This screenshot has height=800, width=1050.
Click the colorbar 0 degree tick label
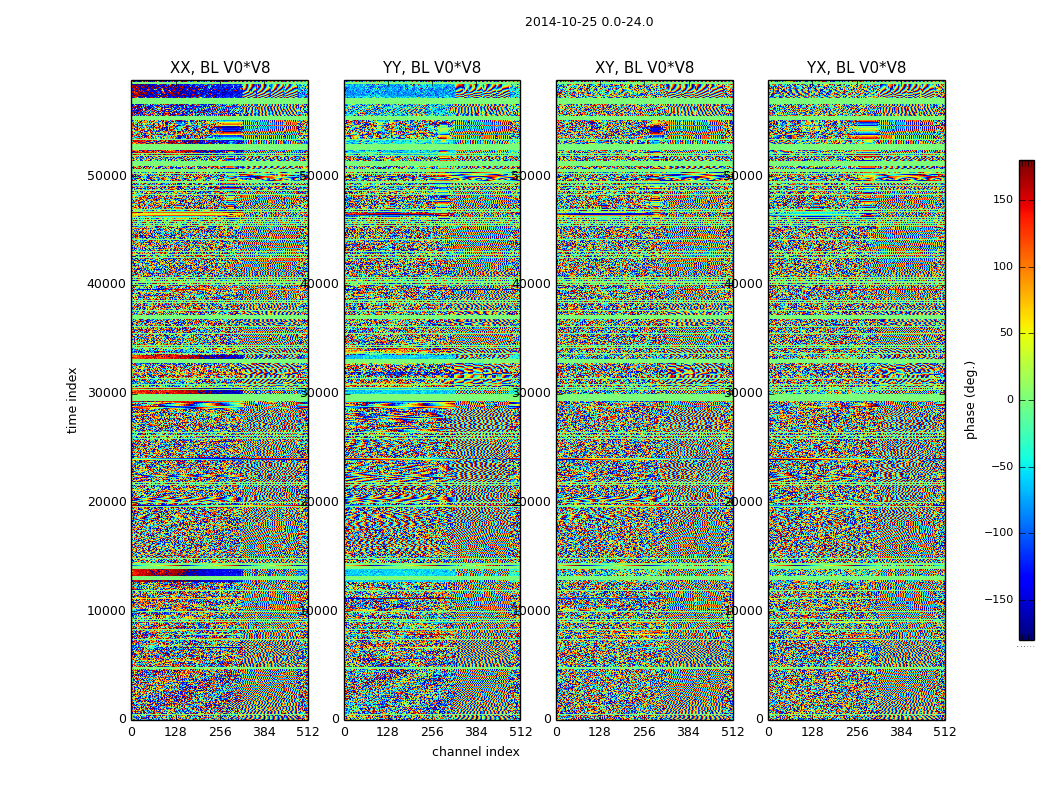(x=1010, y=400)
